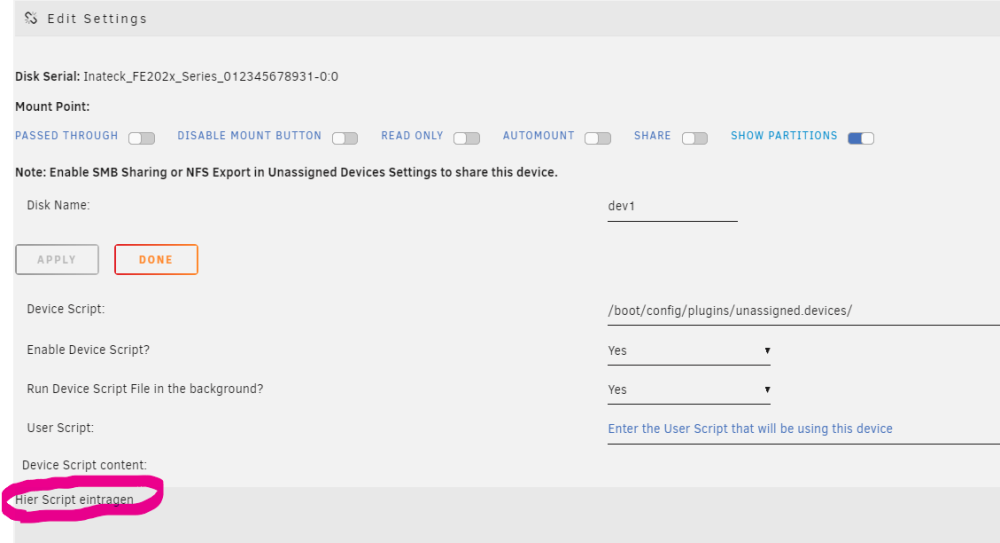Viewport: 1000px width, 543px height.
Task: Click the Done button
Action: (156, 260)
